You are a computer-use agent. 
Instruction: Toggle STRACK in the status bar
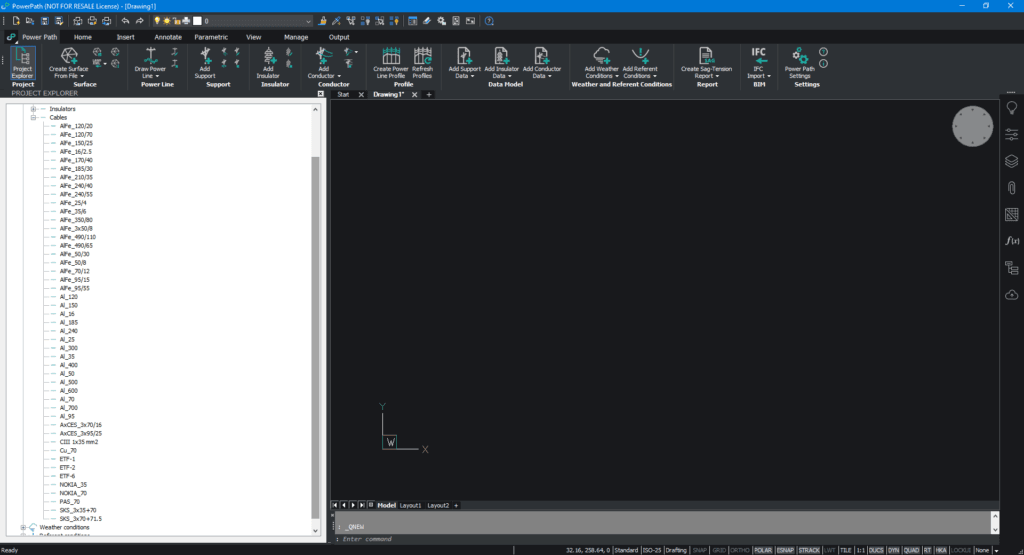pos(809,550)
